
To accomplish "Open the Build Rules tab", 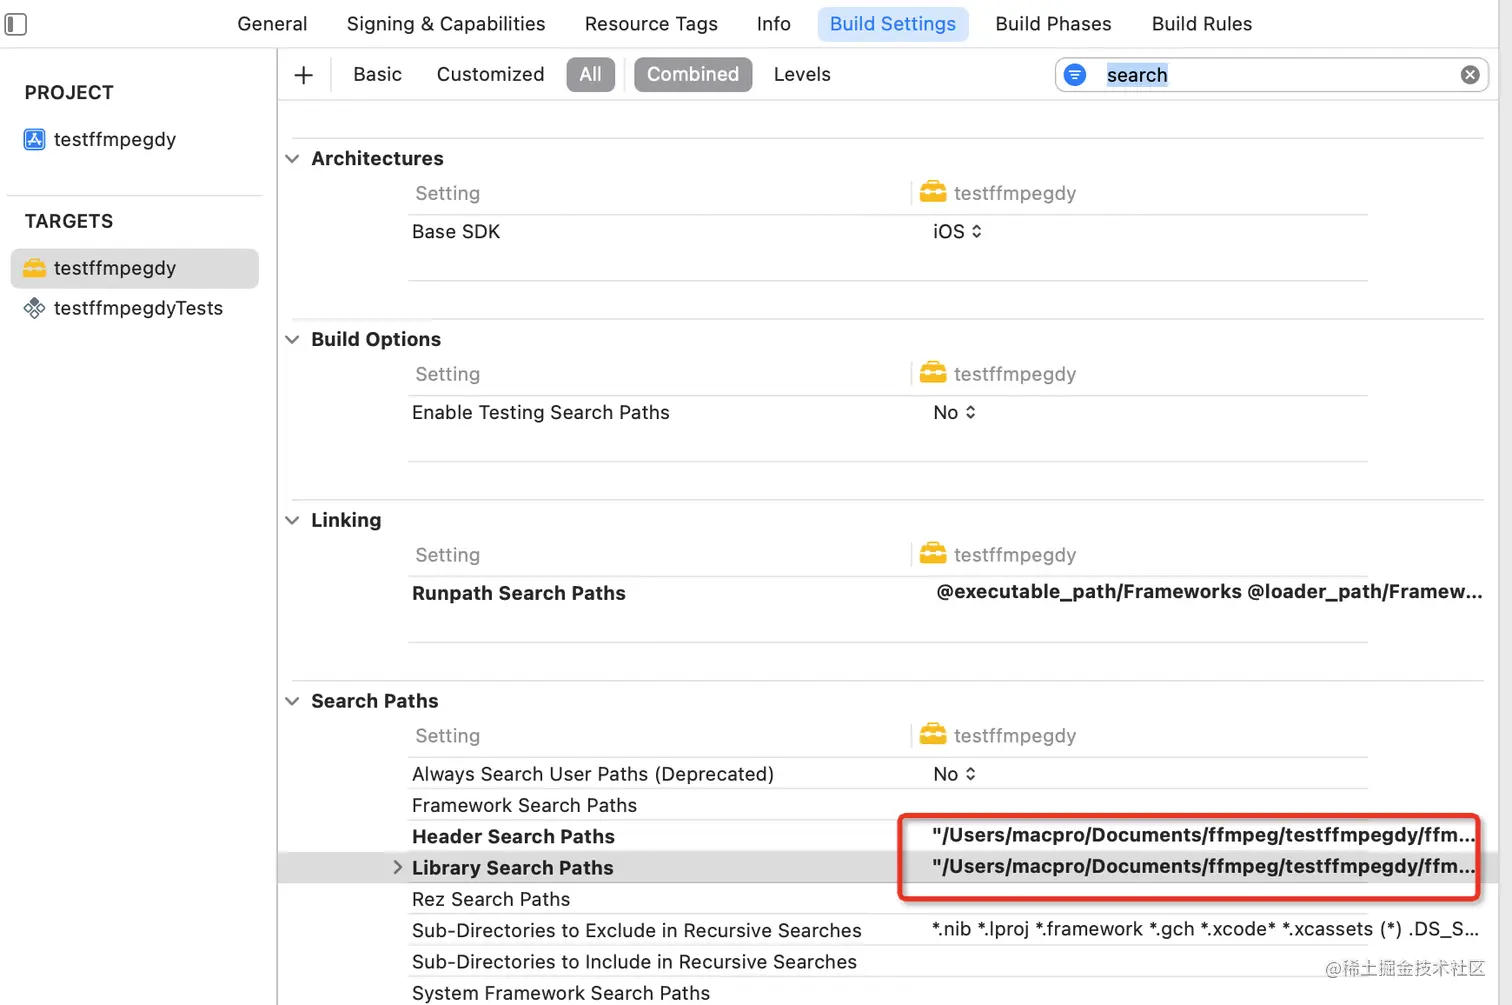I will pyautogui.click(x=1201, y=24).
